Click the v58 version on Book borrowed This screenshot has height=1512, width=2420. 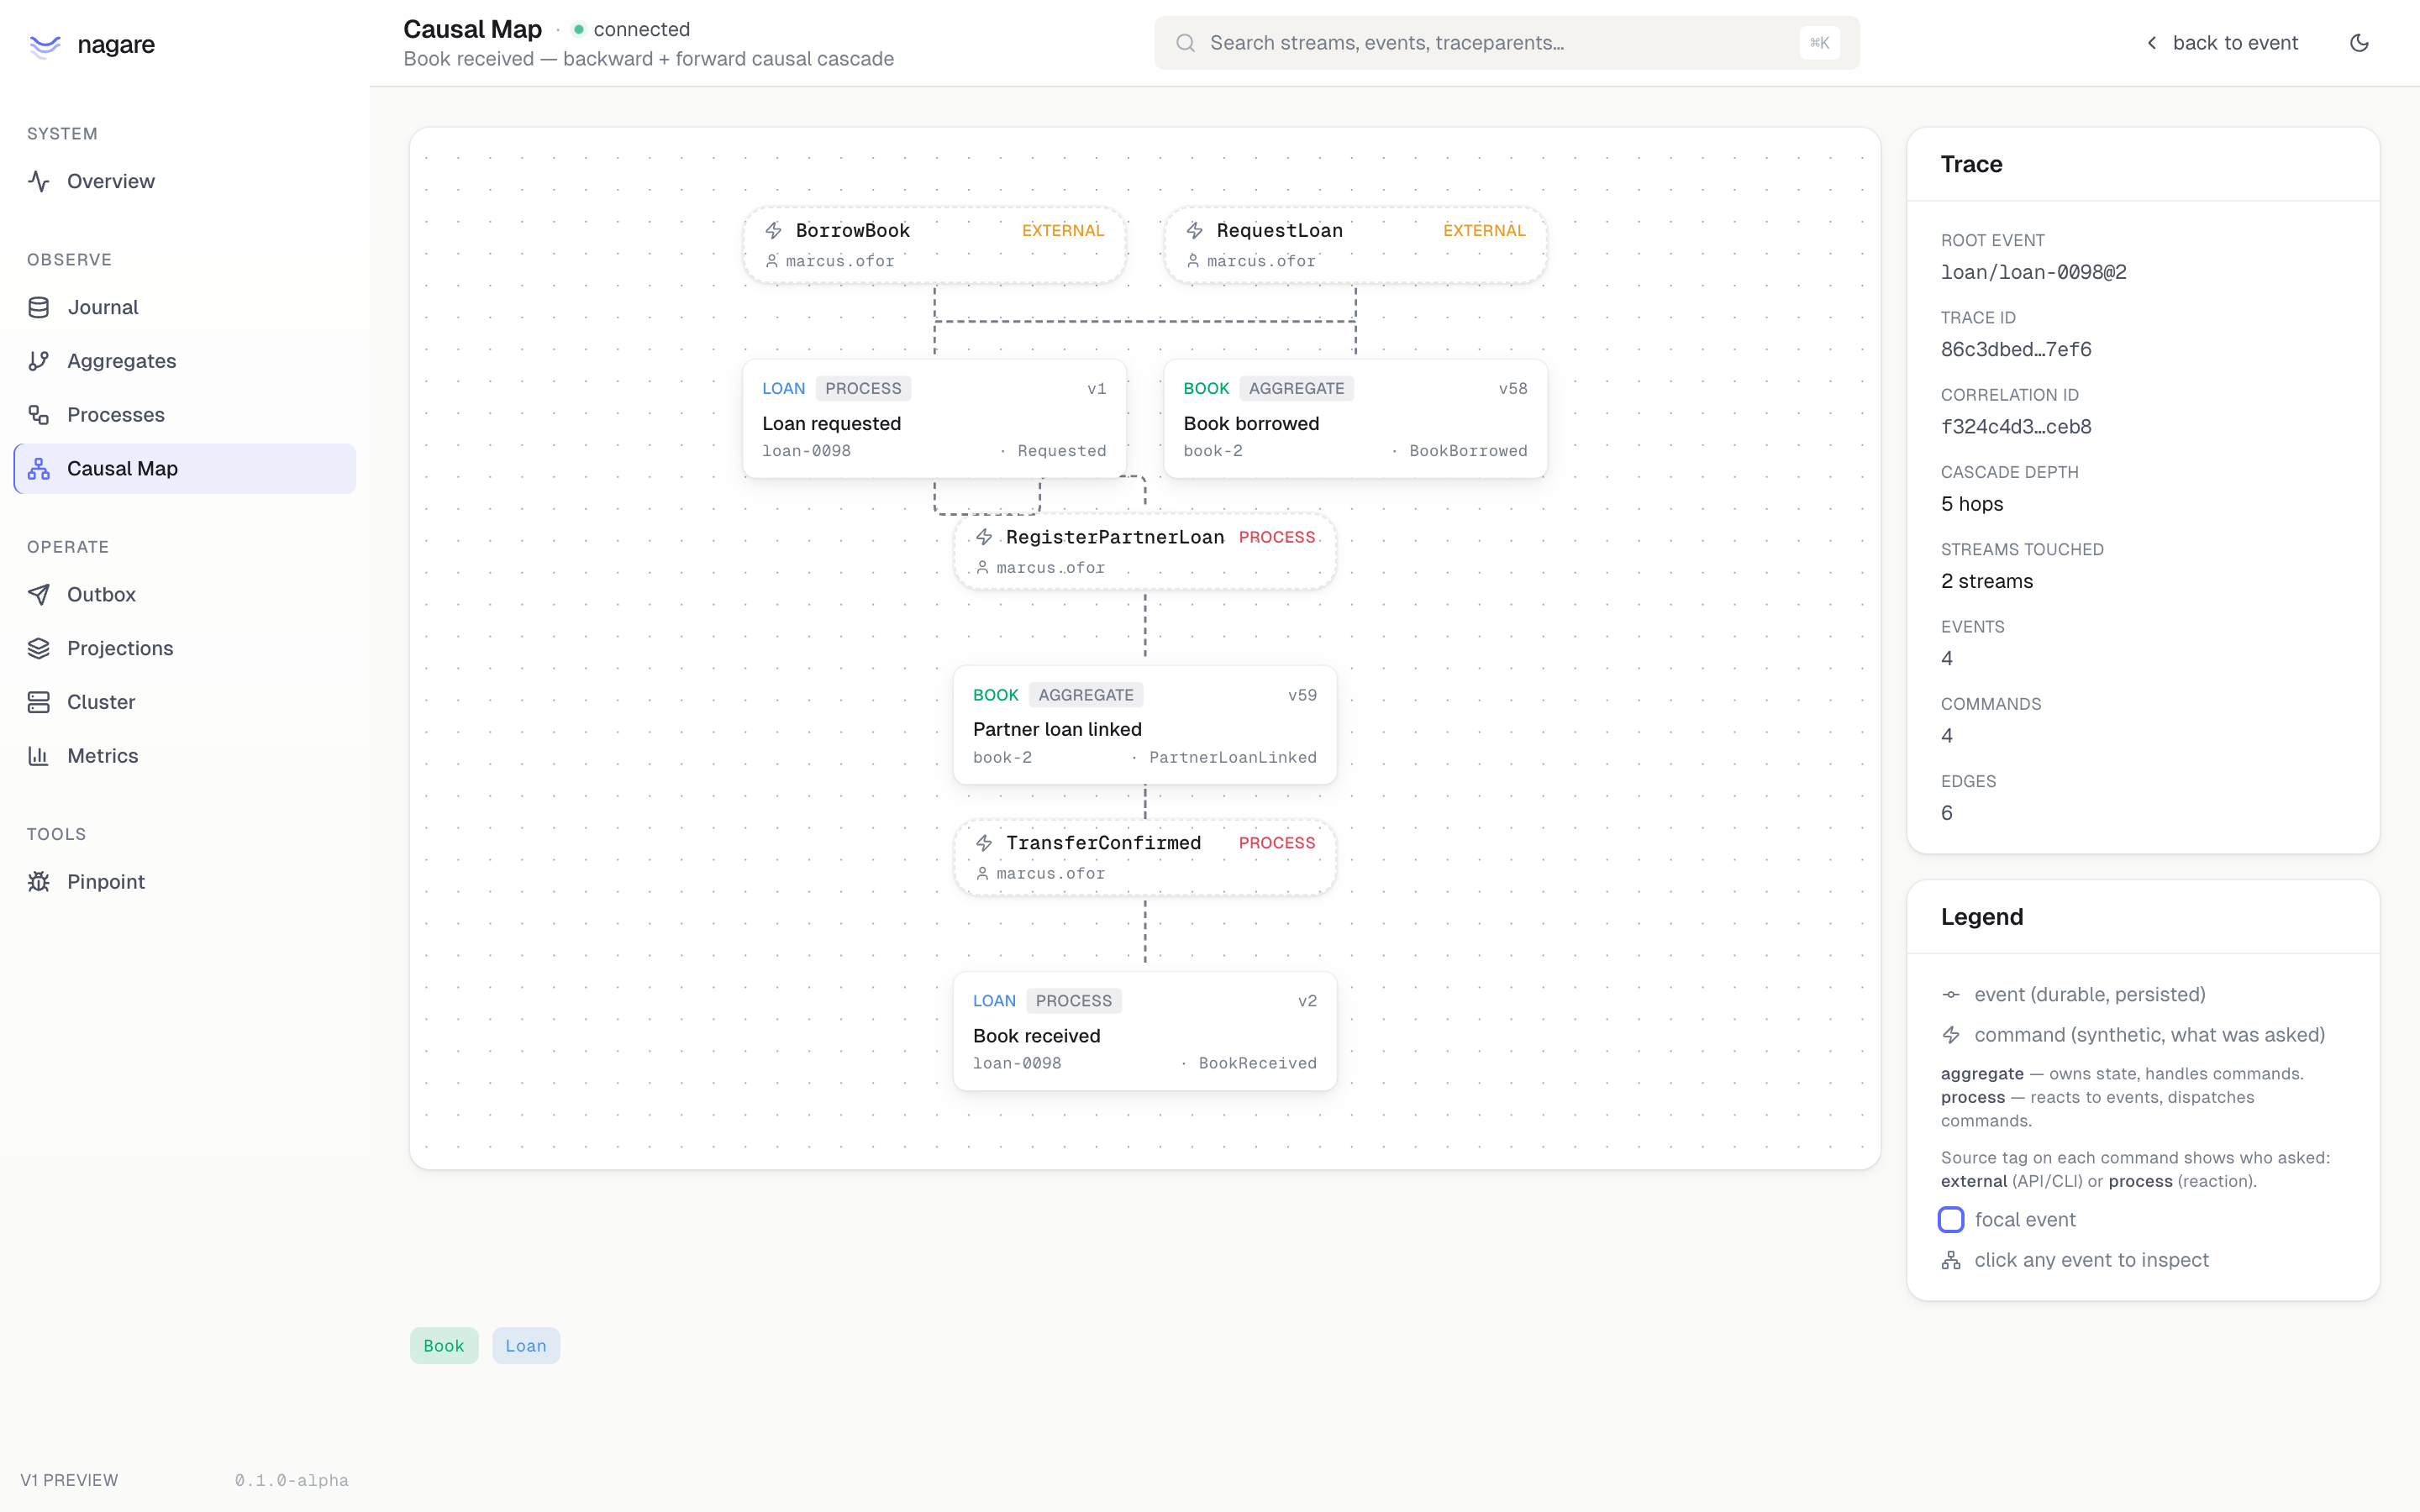point(1513,389)
